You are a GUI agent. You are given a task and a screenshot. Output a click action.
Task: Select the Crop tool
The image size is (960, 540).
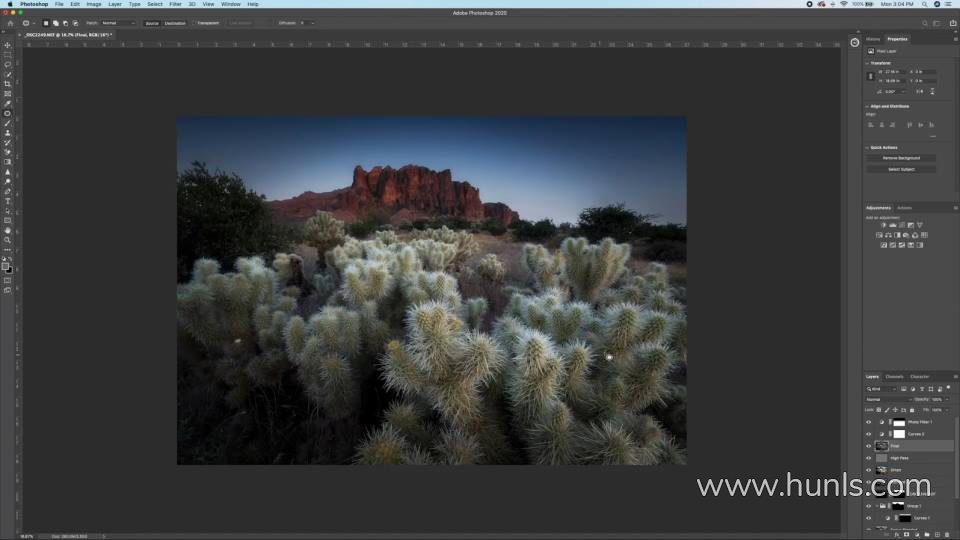[x=7, y=84]
